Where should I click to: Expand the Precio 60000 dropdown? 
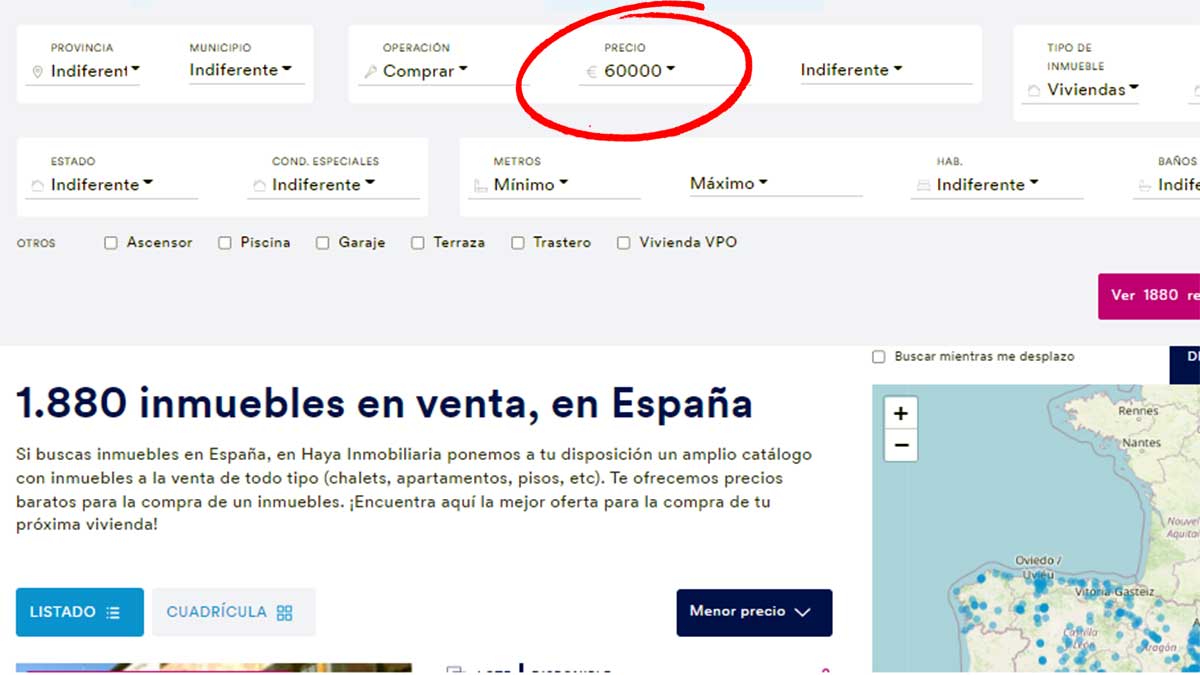click(x=640, y=71)
